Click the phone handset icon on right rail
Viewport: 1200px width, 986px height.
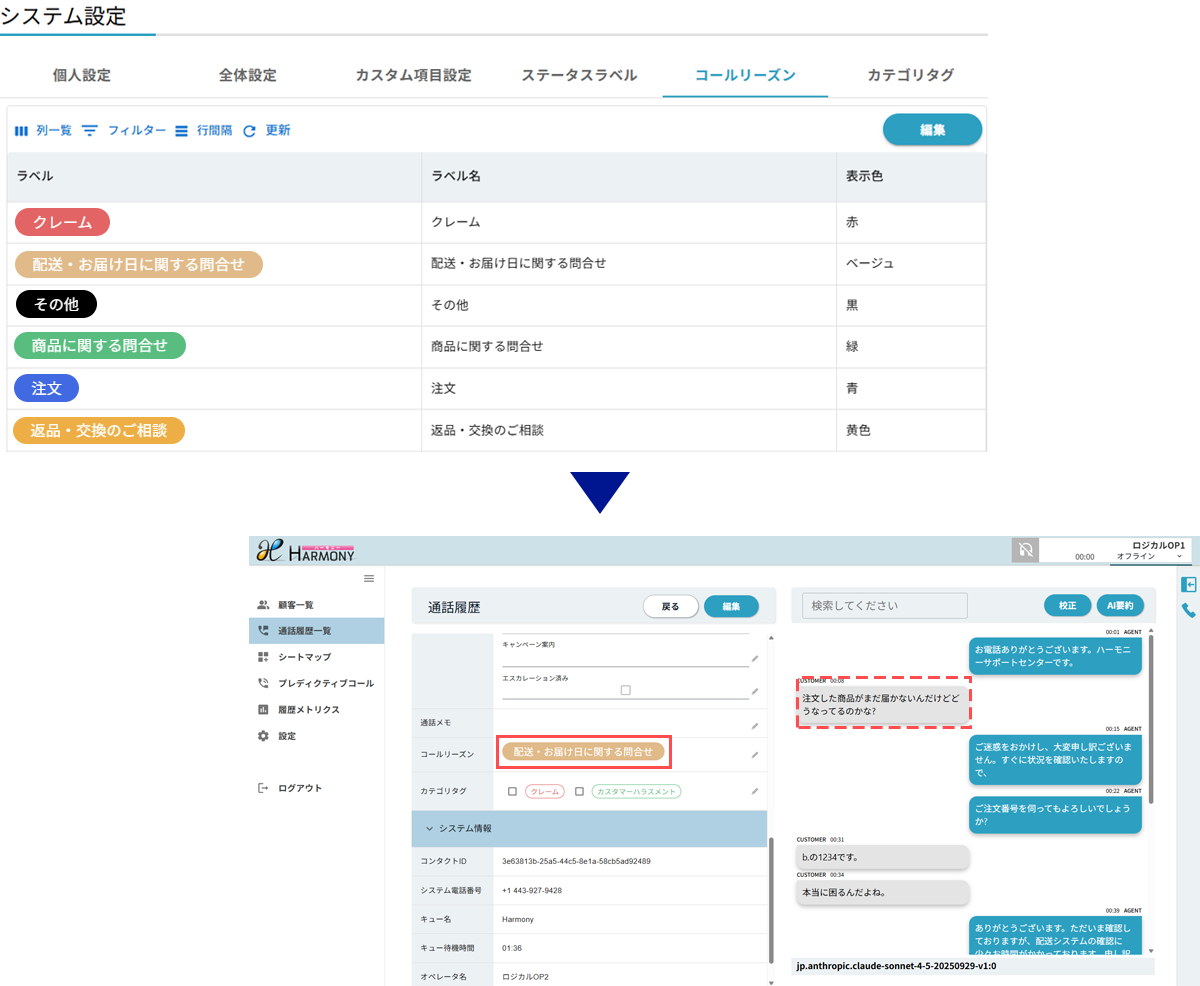(x=1189, y=610)
